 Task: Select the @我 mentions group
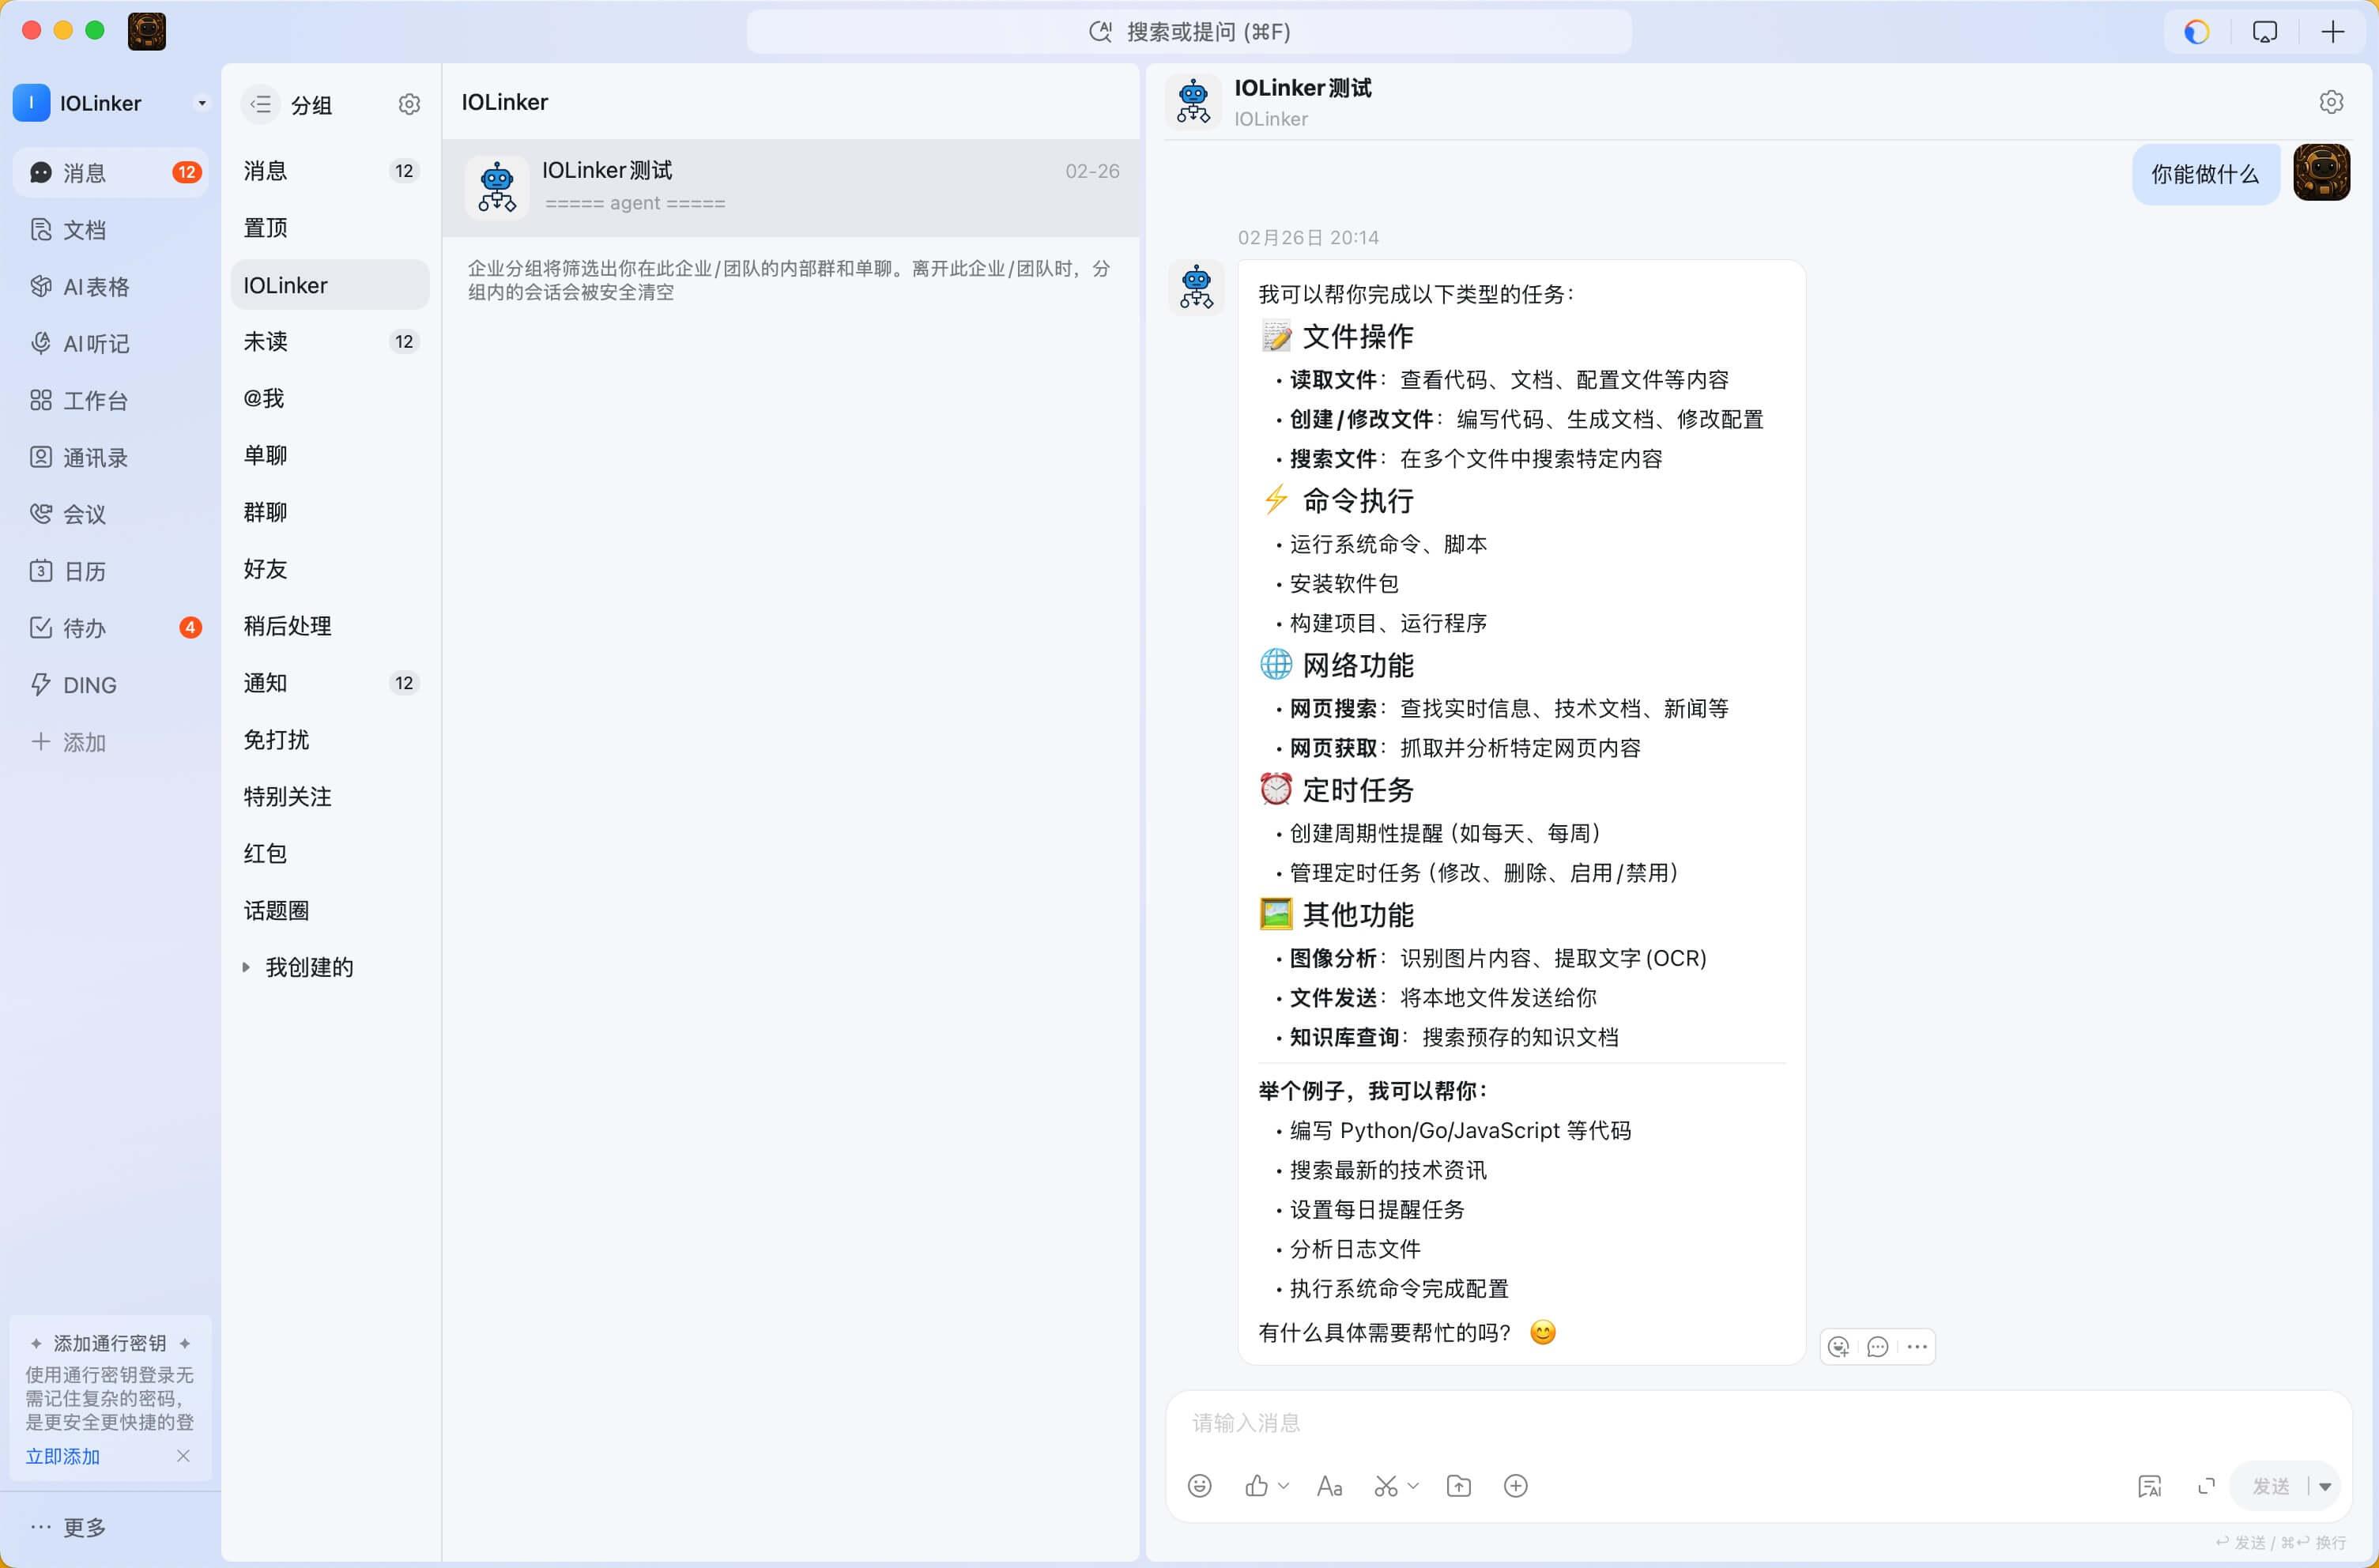(330, 399)
